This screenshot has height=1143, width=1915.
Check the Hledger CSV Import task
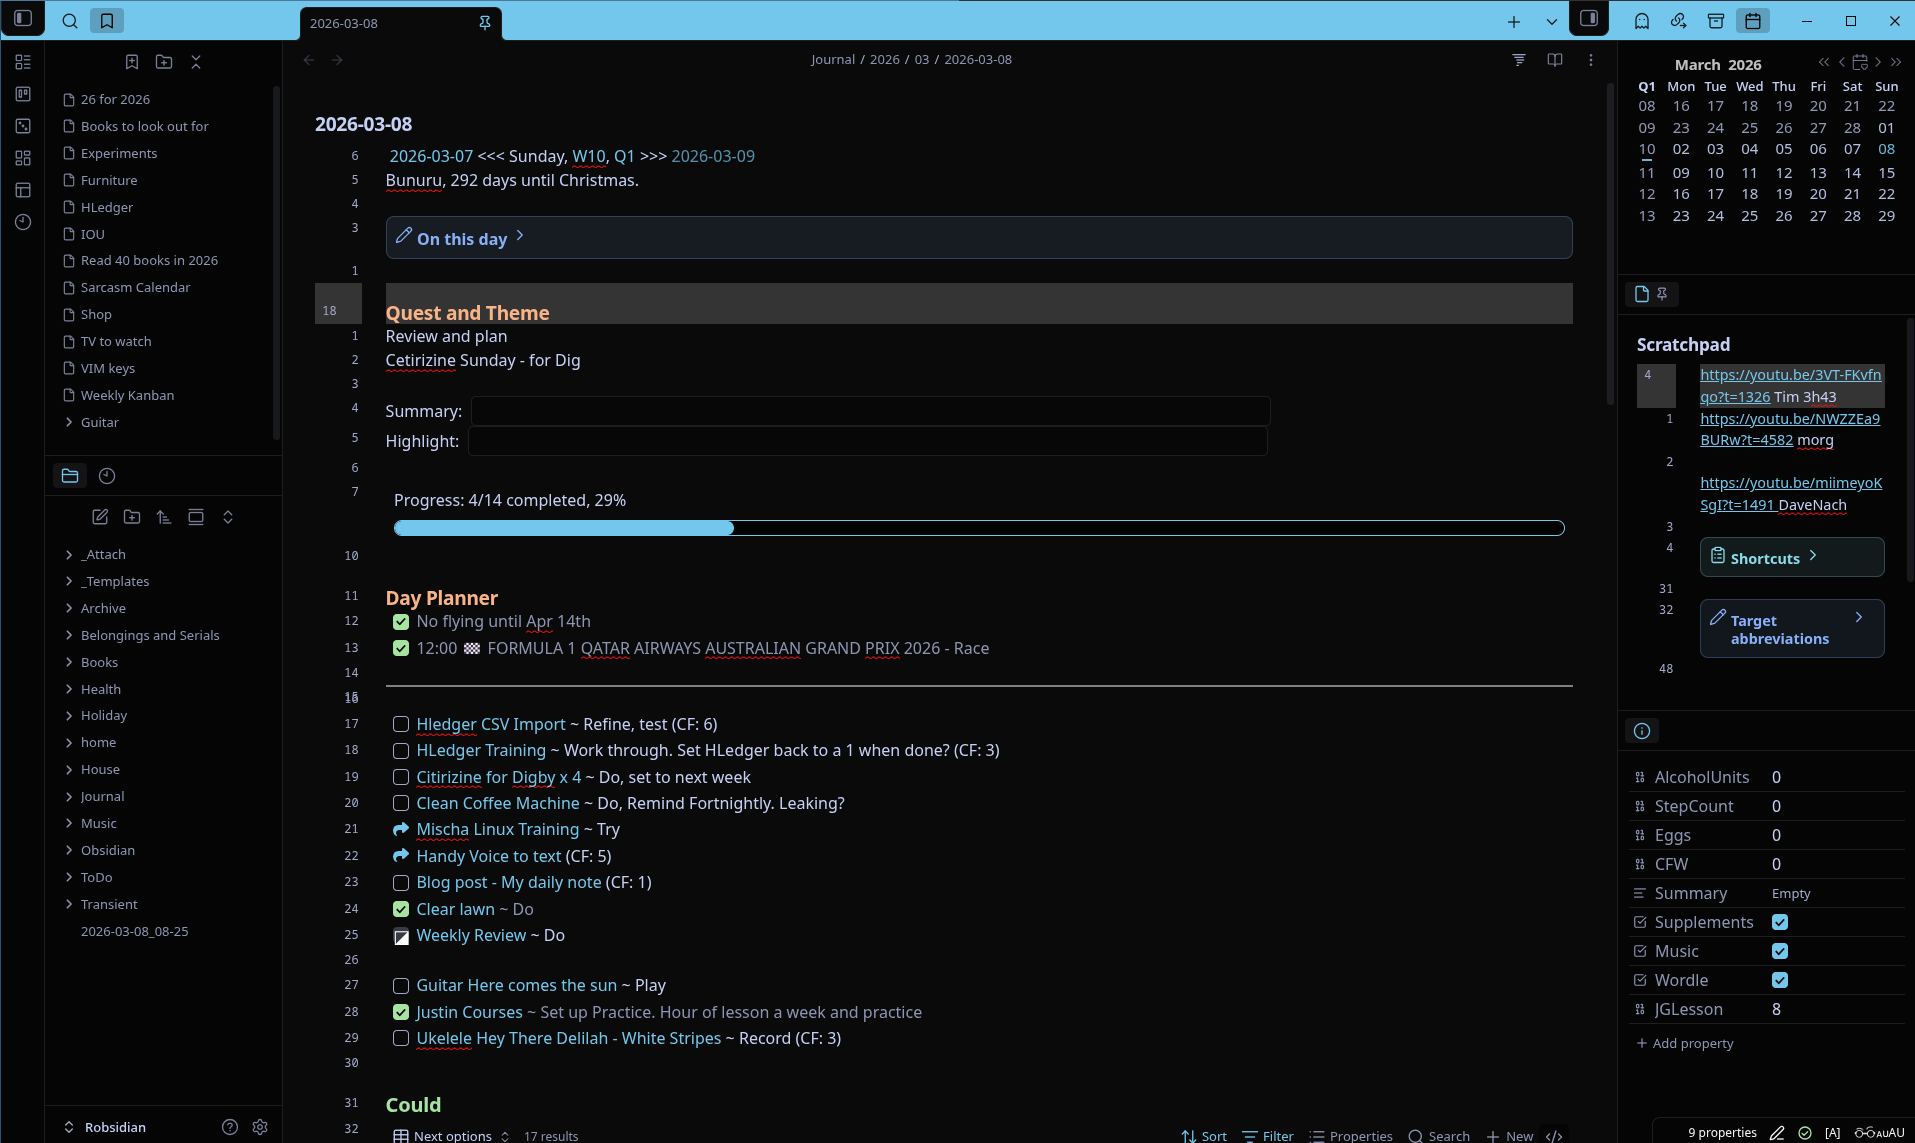(400, 724)
